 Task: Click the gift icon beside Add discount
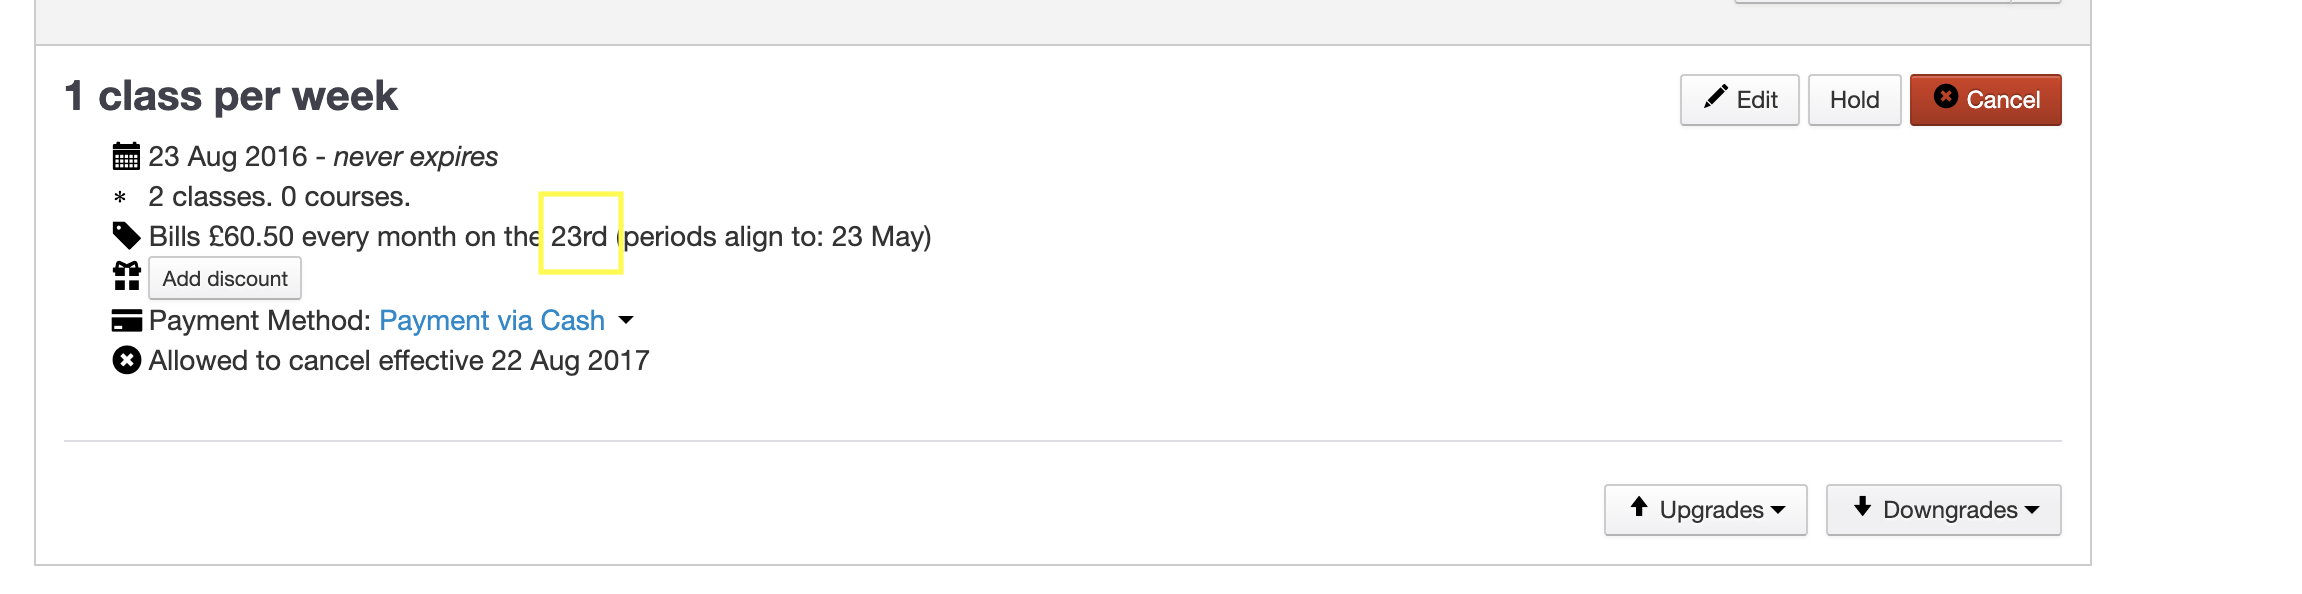[127, 276]
